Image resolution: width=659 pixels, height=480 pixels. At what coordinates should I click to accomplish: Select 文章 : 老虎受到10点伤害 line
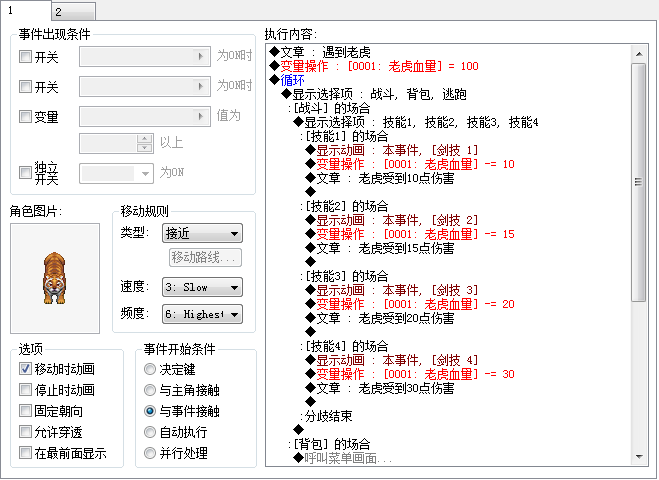click(x=380, y=178)
